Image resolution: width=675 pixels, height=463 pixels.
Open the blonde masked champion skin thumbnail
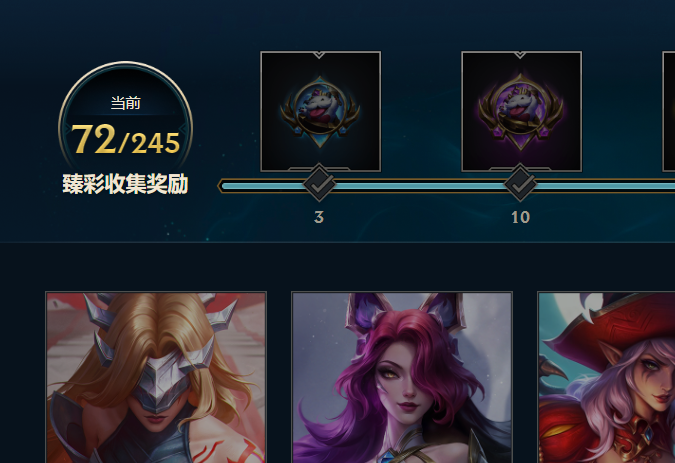coord(156,377)
